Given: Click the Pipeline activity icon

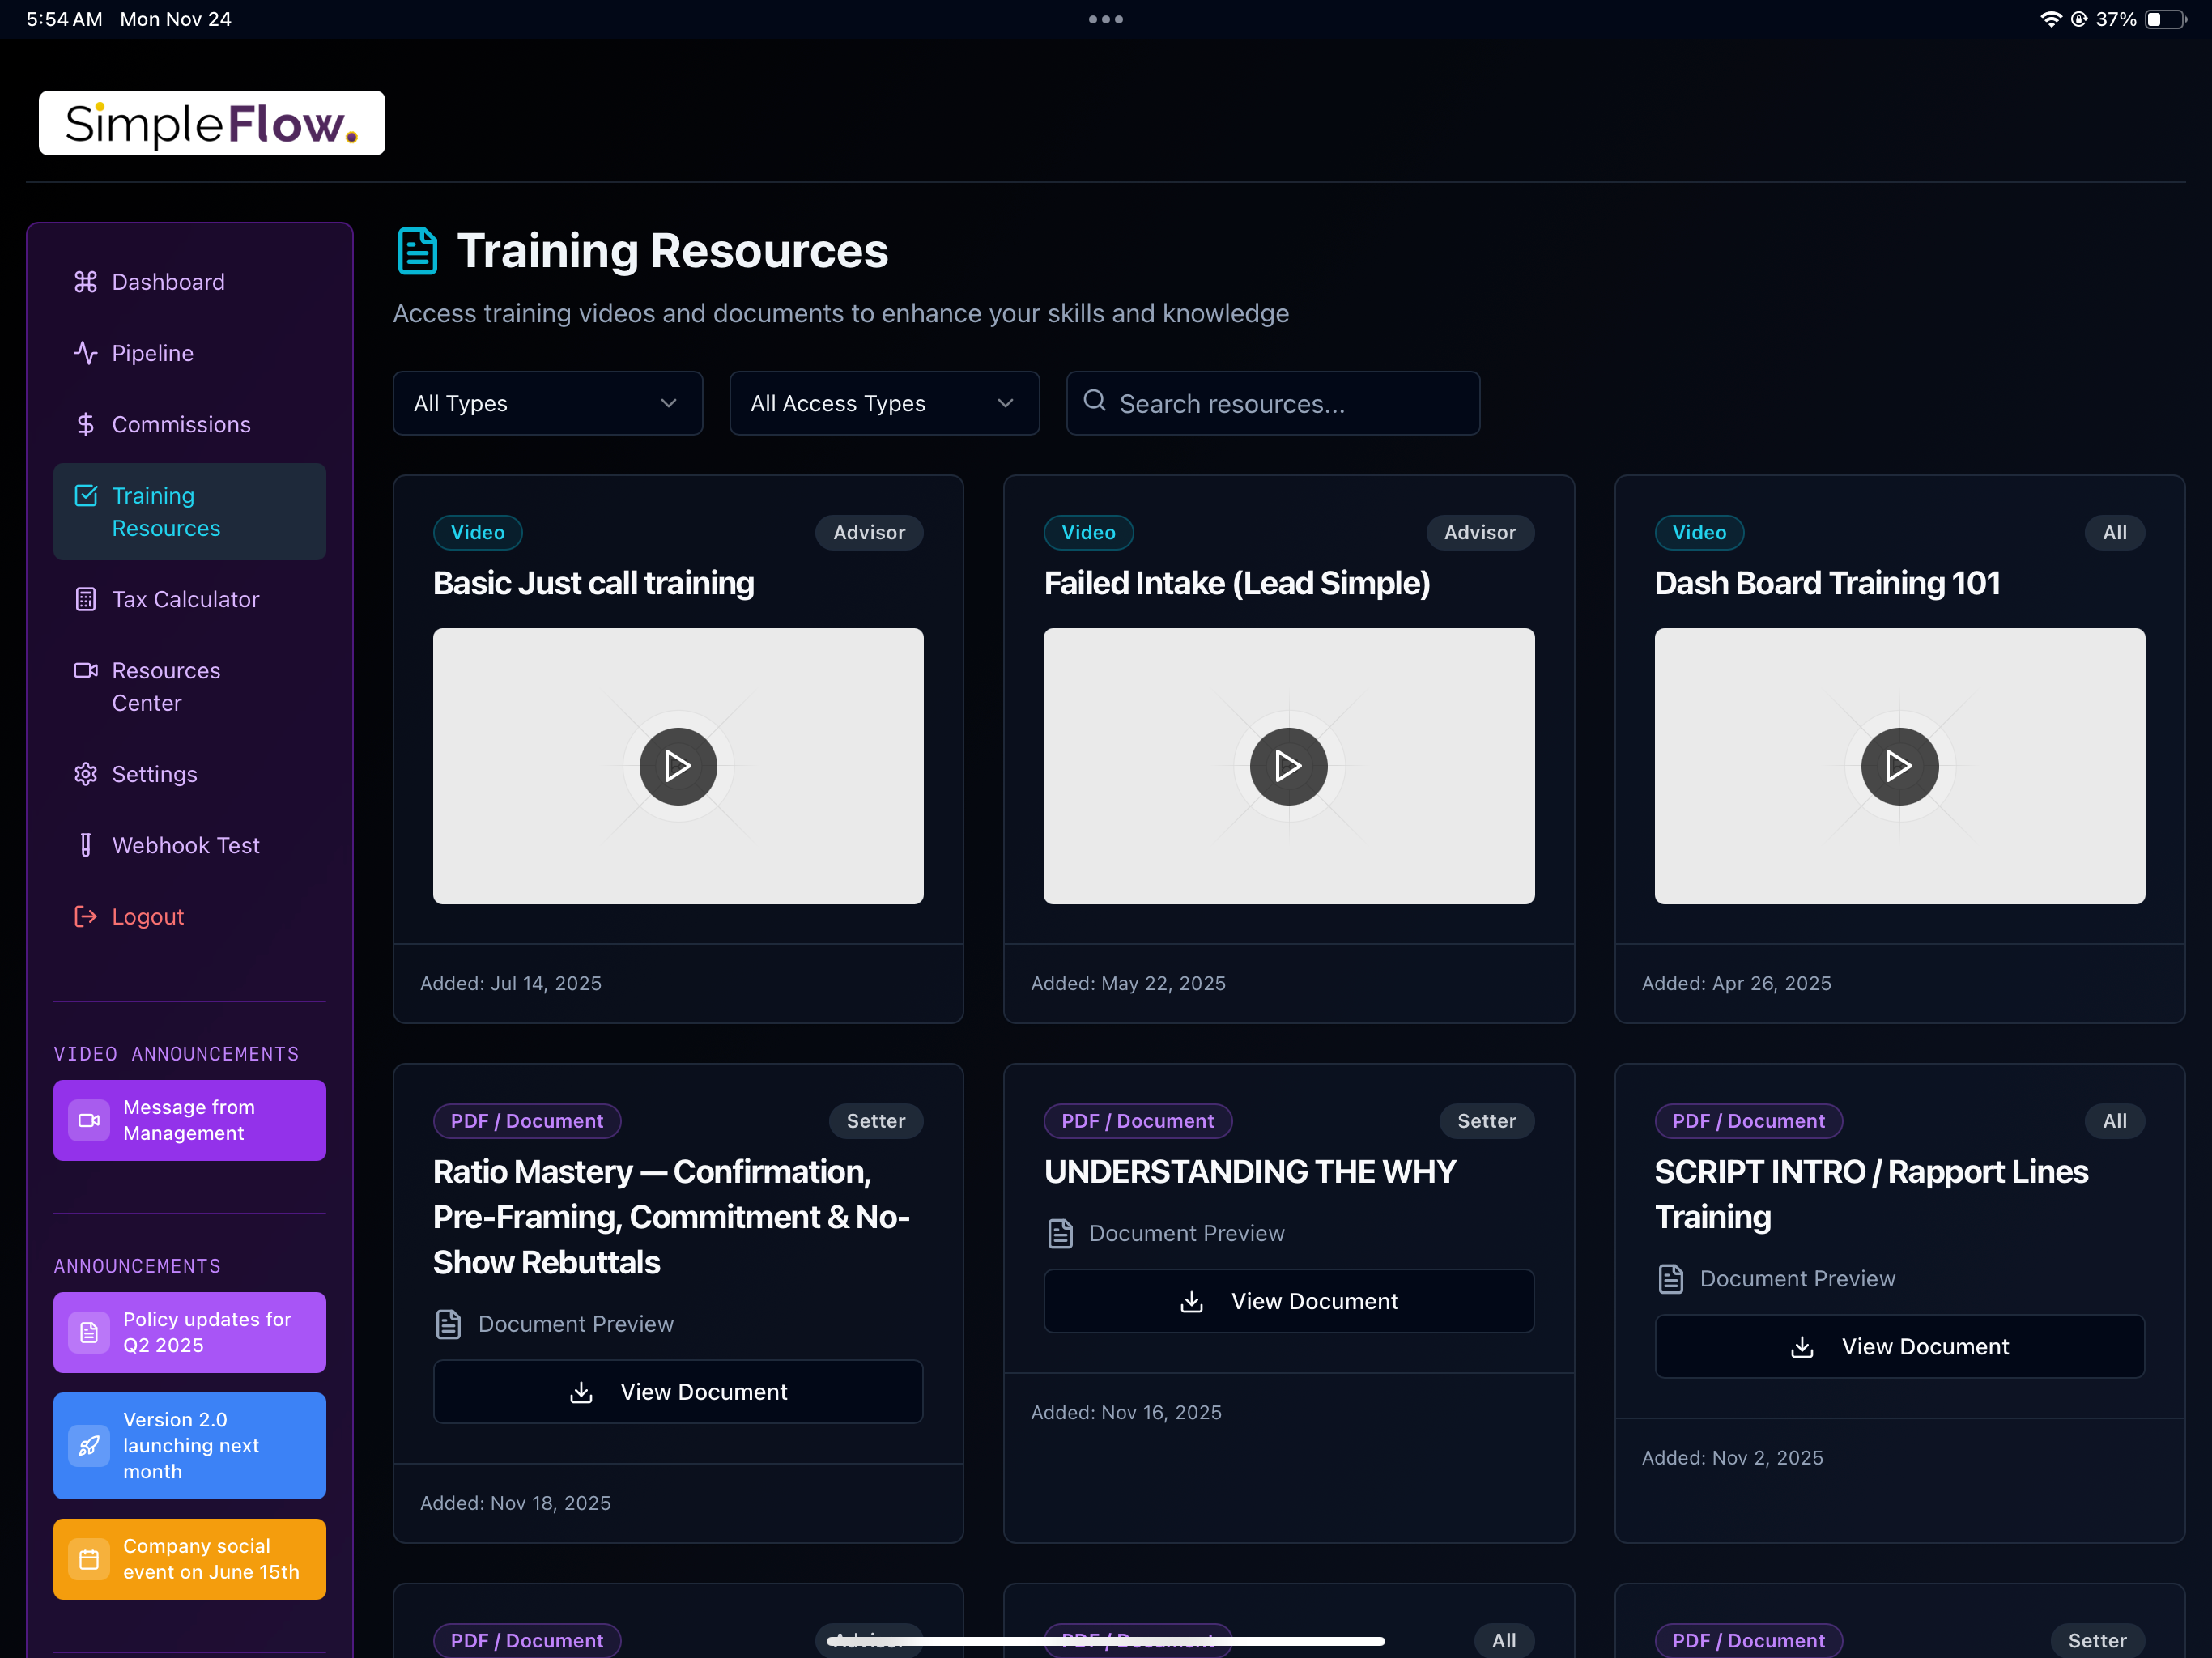Looking at the screenshot, I should [x=86, y=353].
